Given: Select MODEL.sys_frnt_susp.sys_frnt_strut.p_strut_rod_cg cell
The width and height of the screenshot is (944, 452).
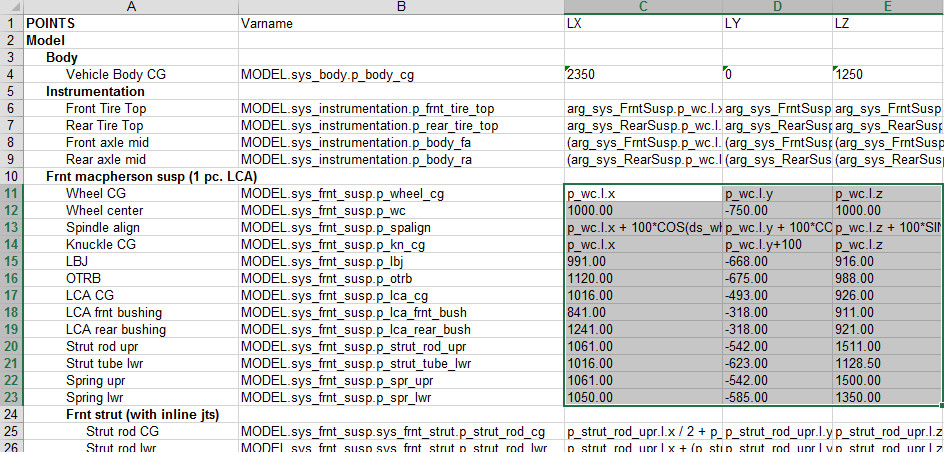Looking at the screenshot, I should [402, 432].
